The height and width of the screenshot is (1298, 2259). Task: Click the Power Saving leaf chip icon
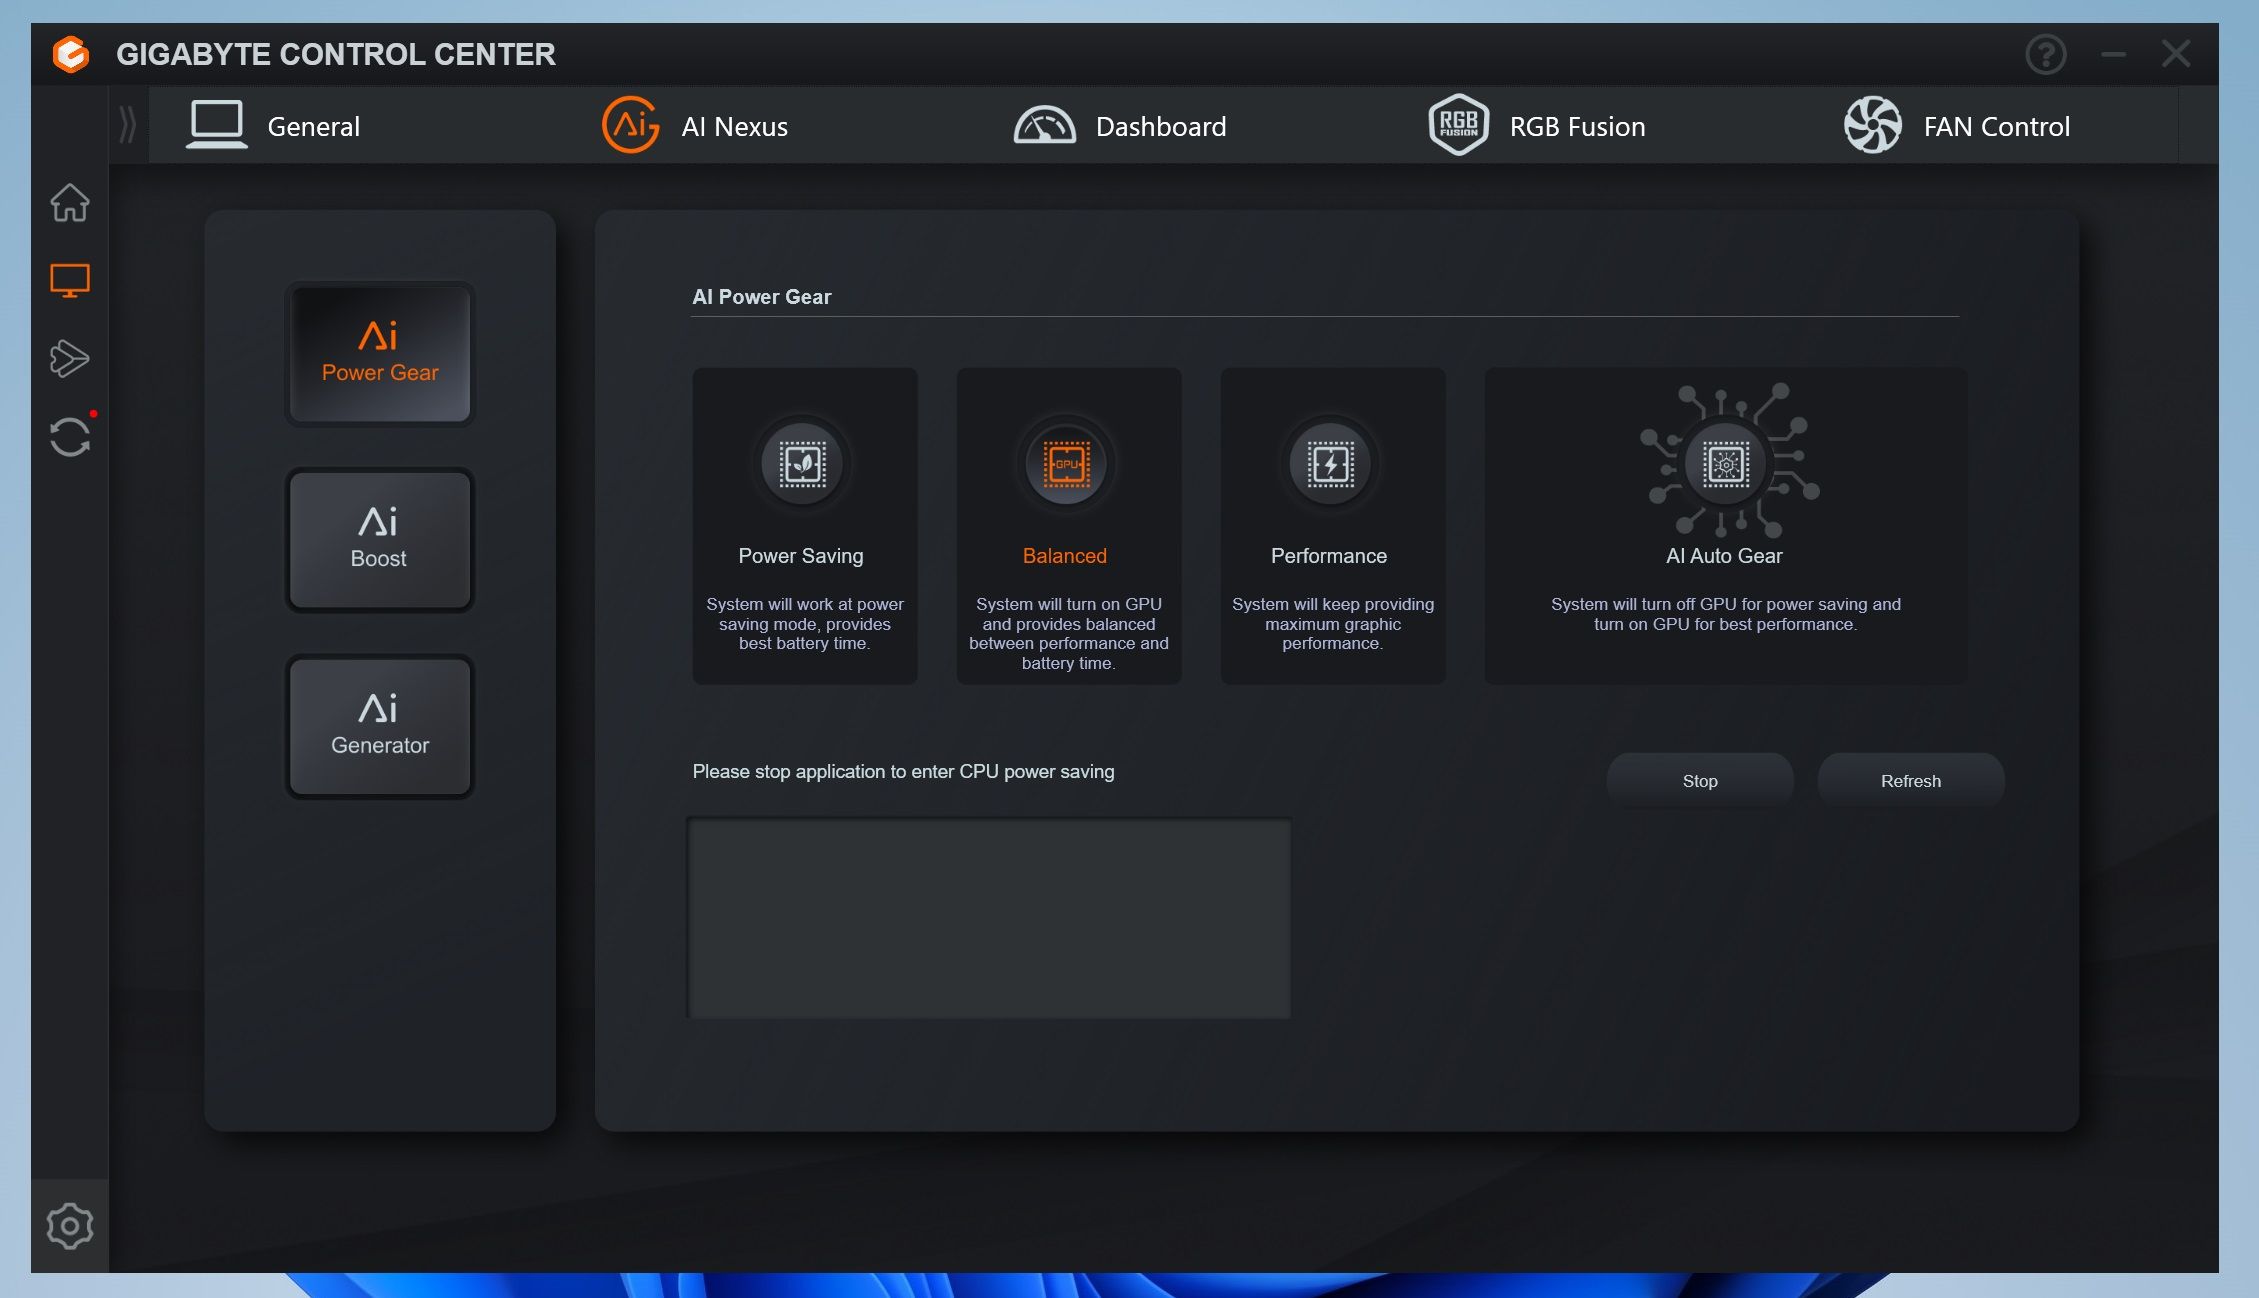coord(802,464)
